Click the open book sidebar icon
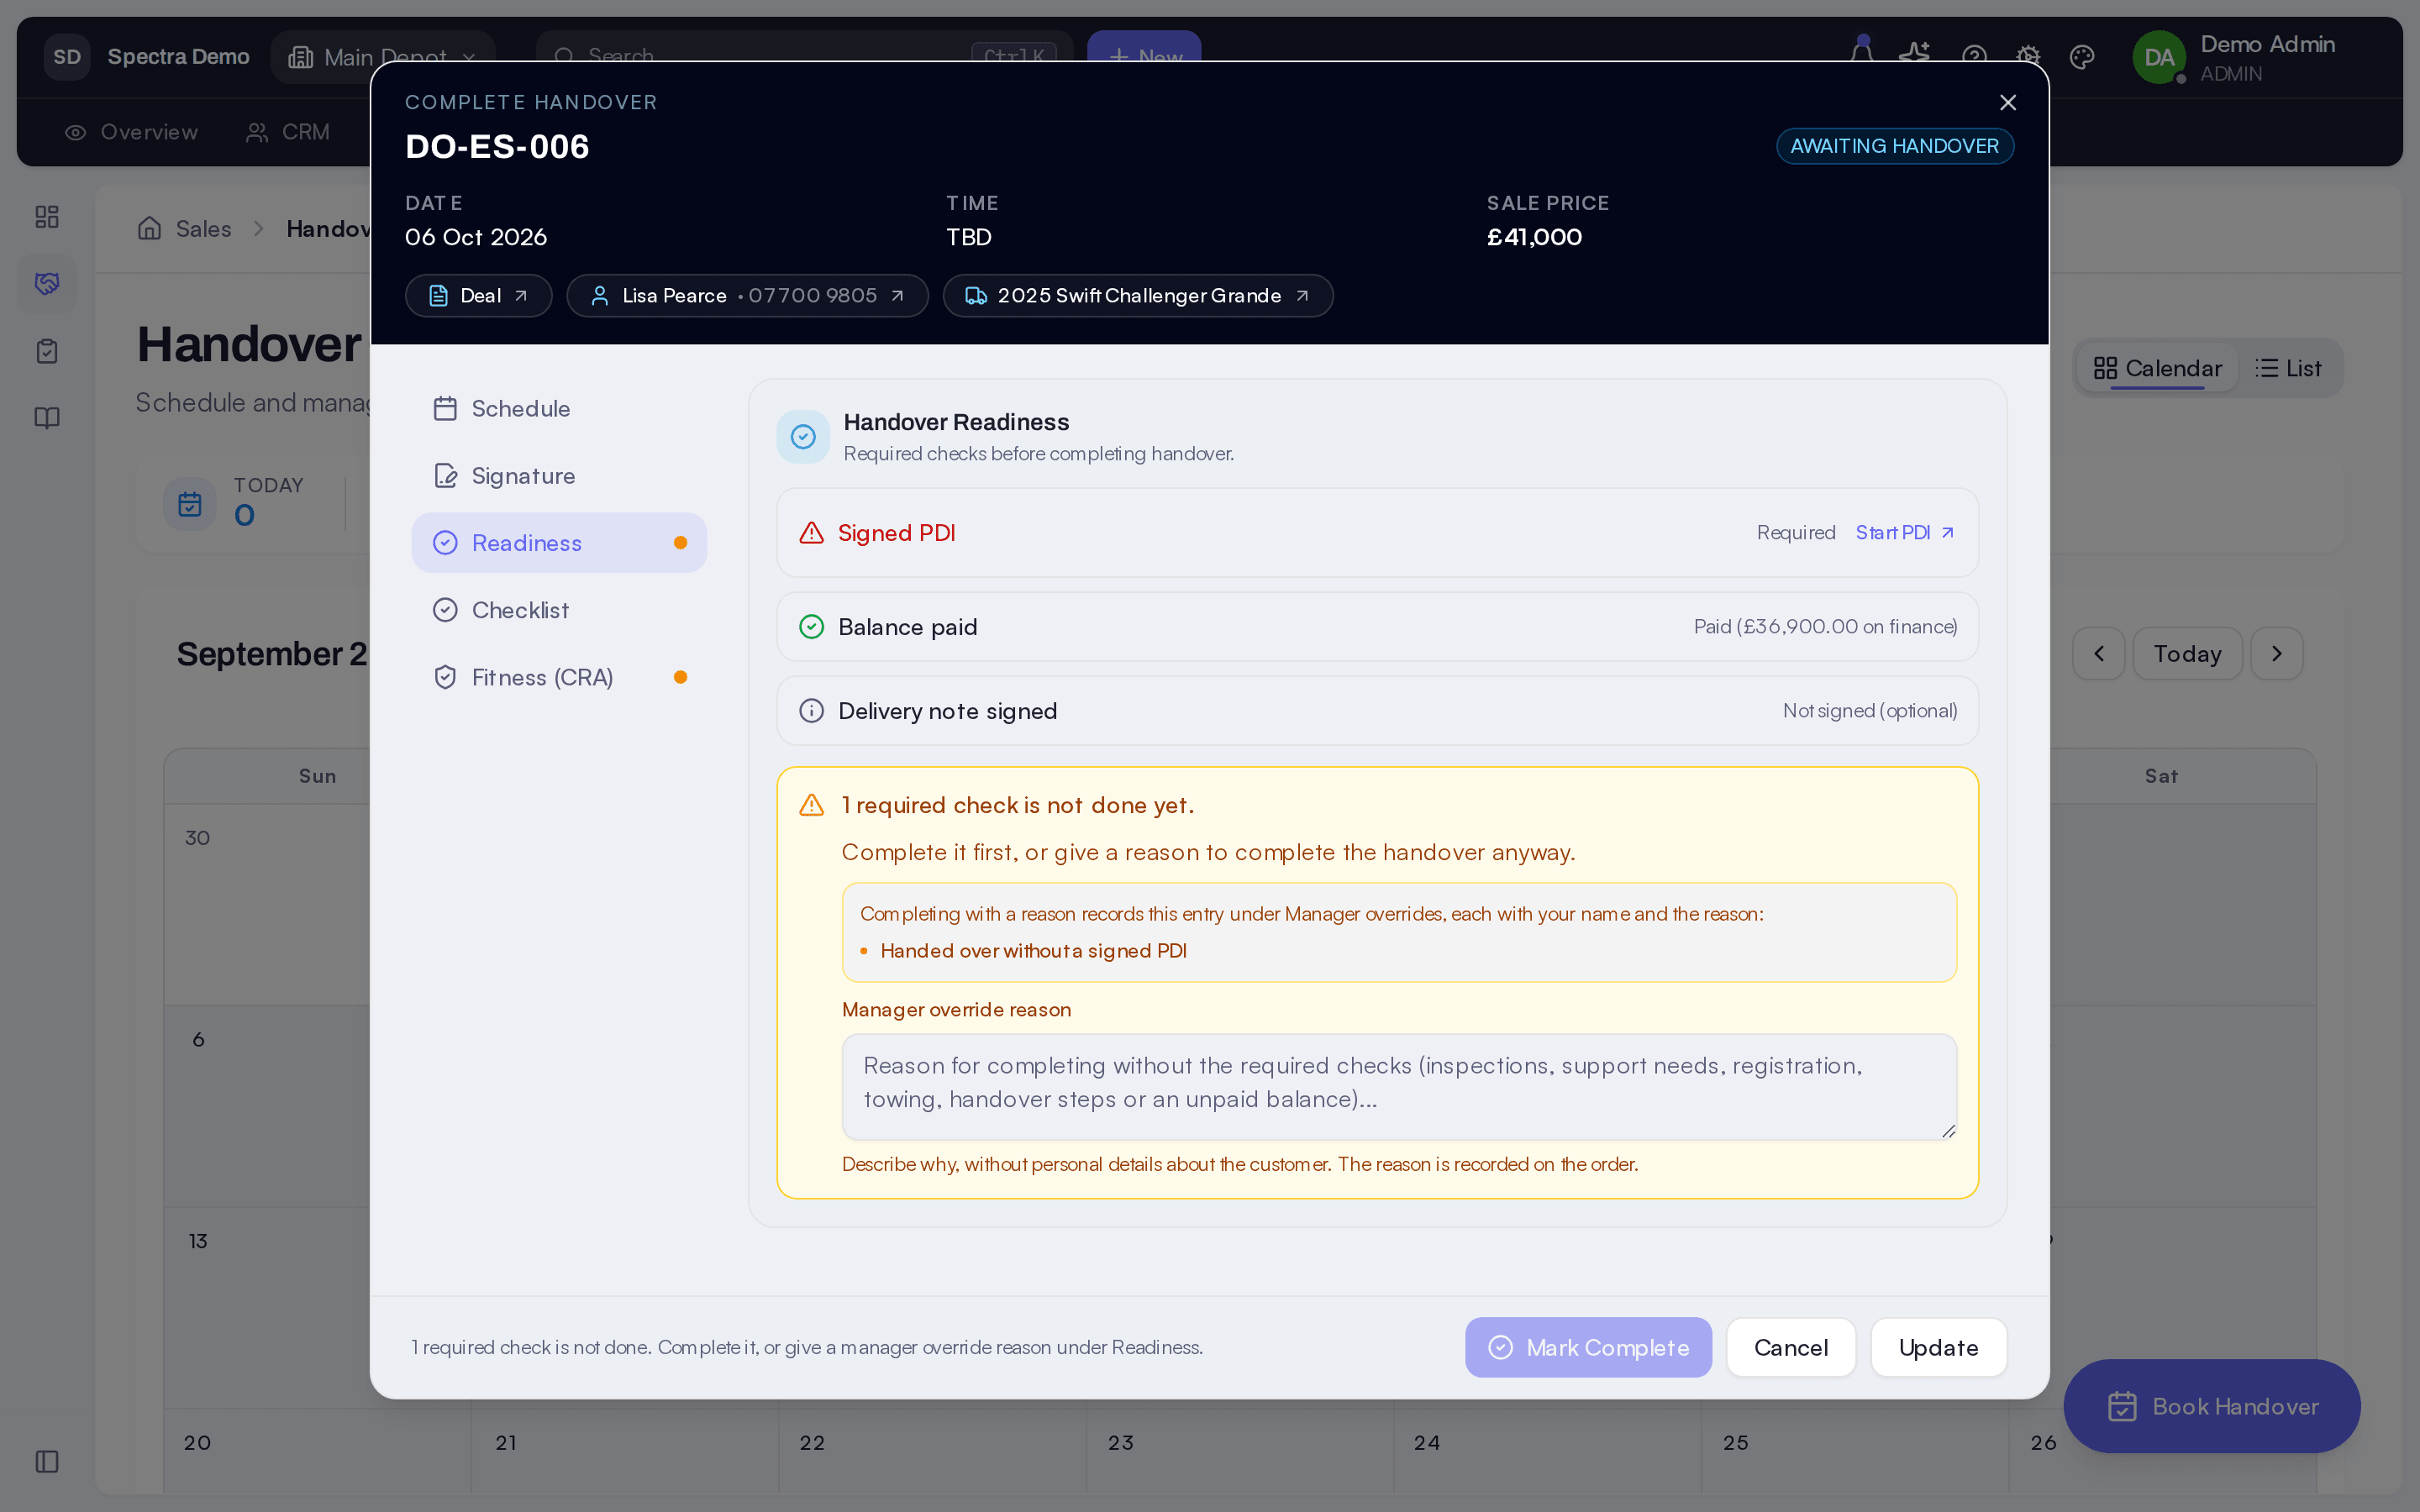Screen dimensions: 2420x1512 click(47, 418)
